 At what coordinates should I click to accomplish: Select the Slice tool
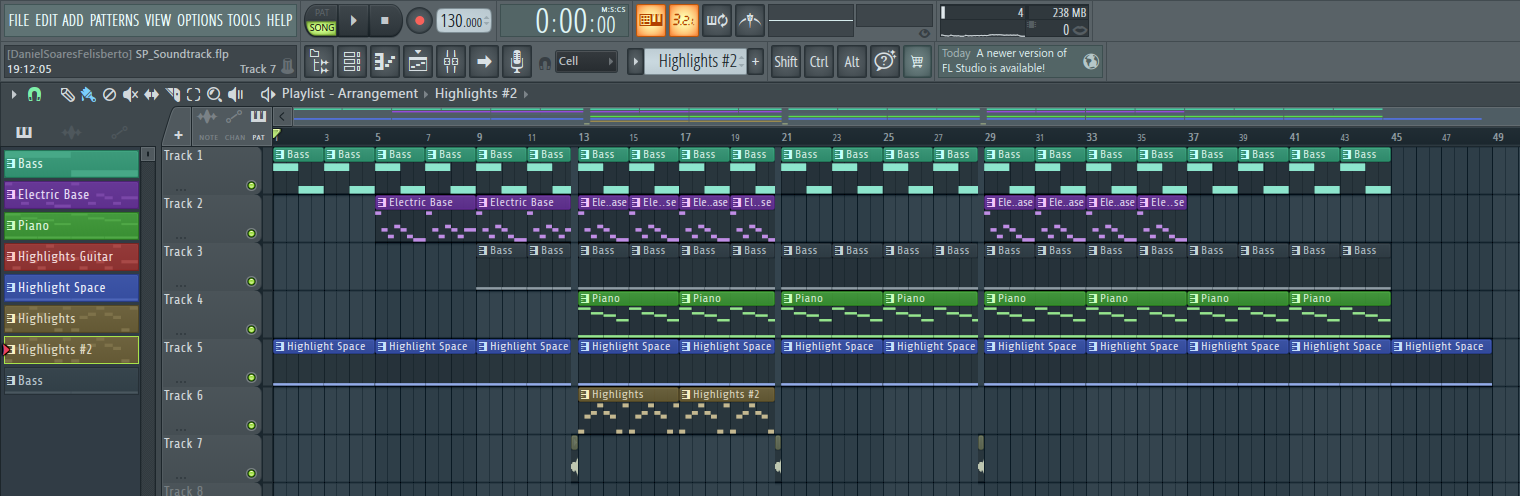point(173,94)
